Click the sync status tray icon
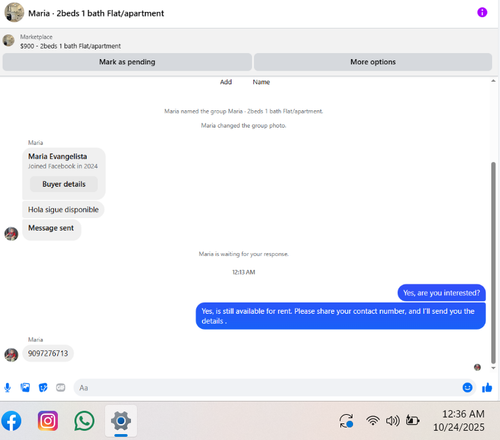Viewport: 500px width, 440px height. tap(346, 421)
